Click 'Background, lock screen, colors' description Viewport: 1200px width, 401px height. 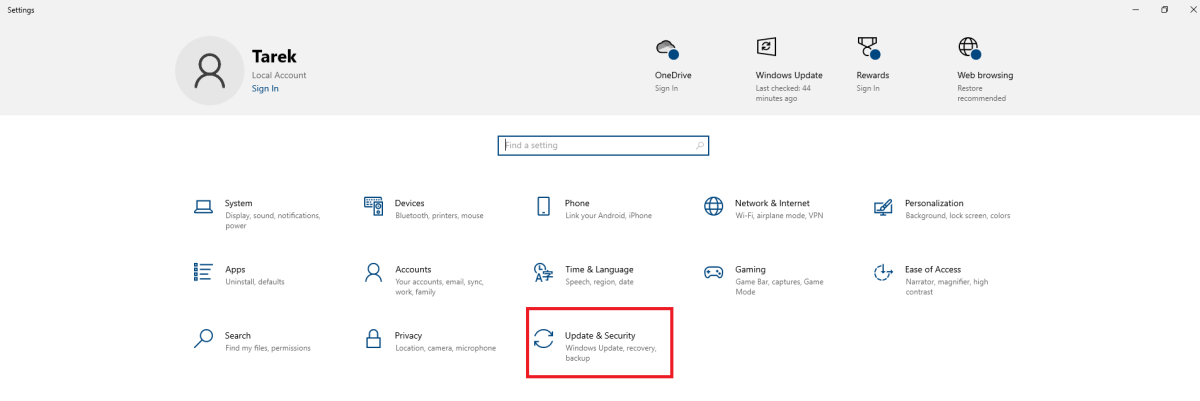pyautogui.click(x=957, y=215)
